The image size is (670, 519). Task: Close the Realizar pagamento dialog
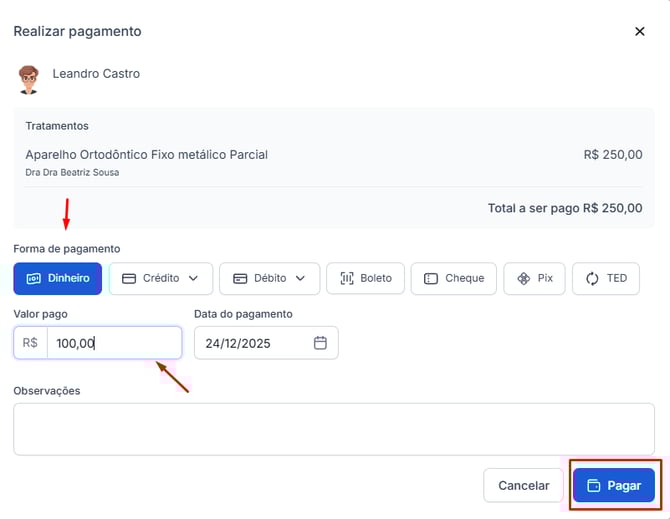coord(640,31)
